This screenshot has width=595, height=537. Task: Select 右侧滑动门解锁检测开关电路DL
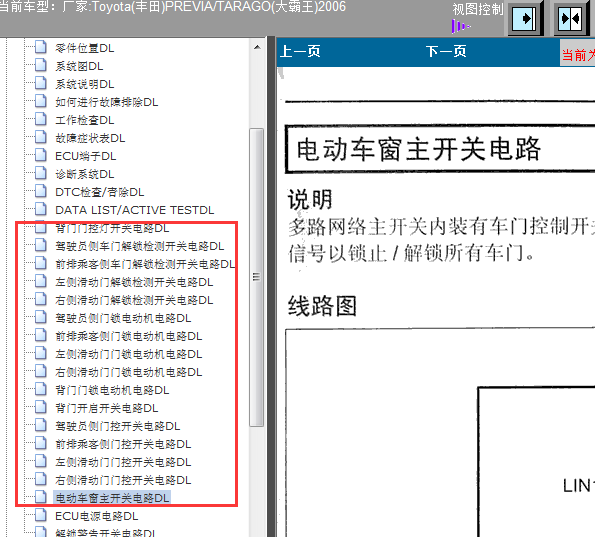click(x=134, y=300)
